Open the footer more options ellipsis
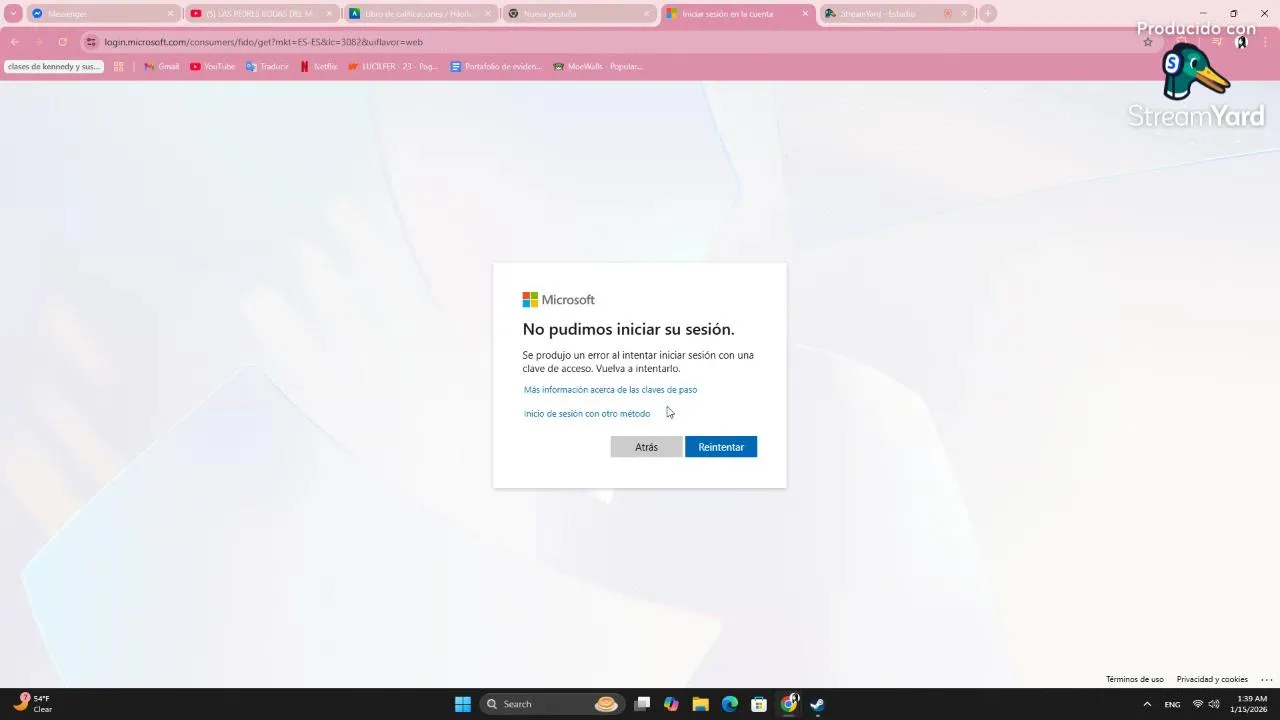This screenshot has width=1280, height=720. (1266, 679)
